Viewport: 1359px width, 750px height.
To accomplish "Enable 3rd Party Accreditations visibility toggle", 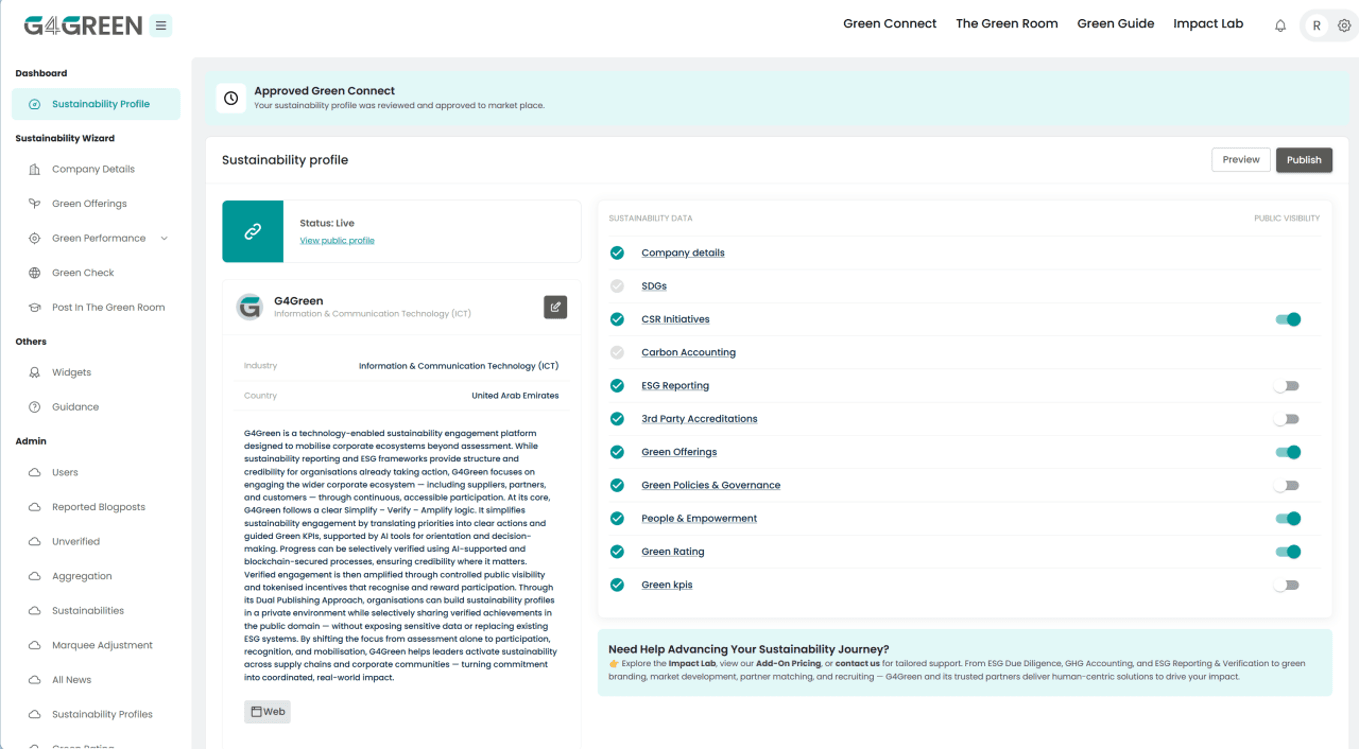I will point(1287,419).
